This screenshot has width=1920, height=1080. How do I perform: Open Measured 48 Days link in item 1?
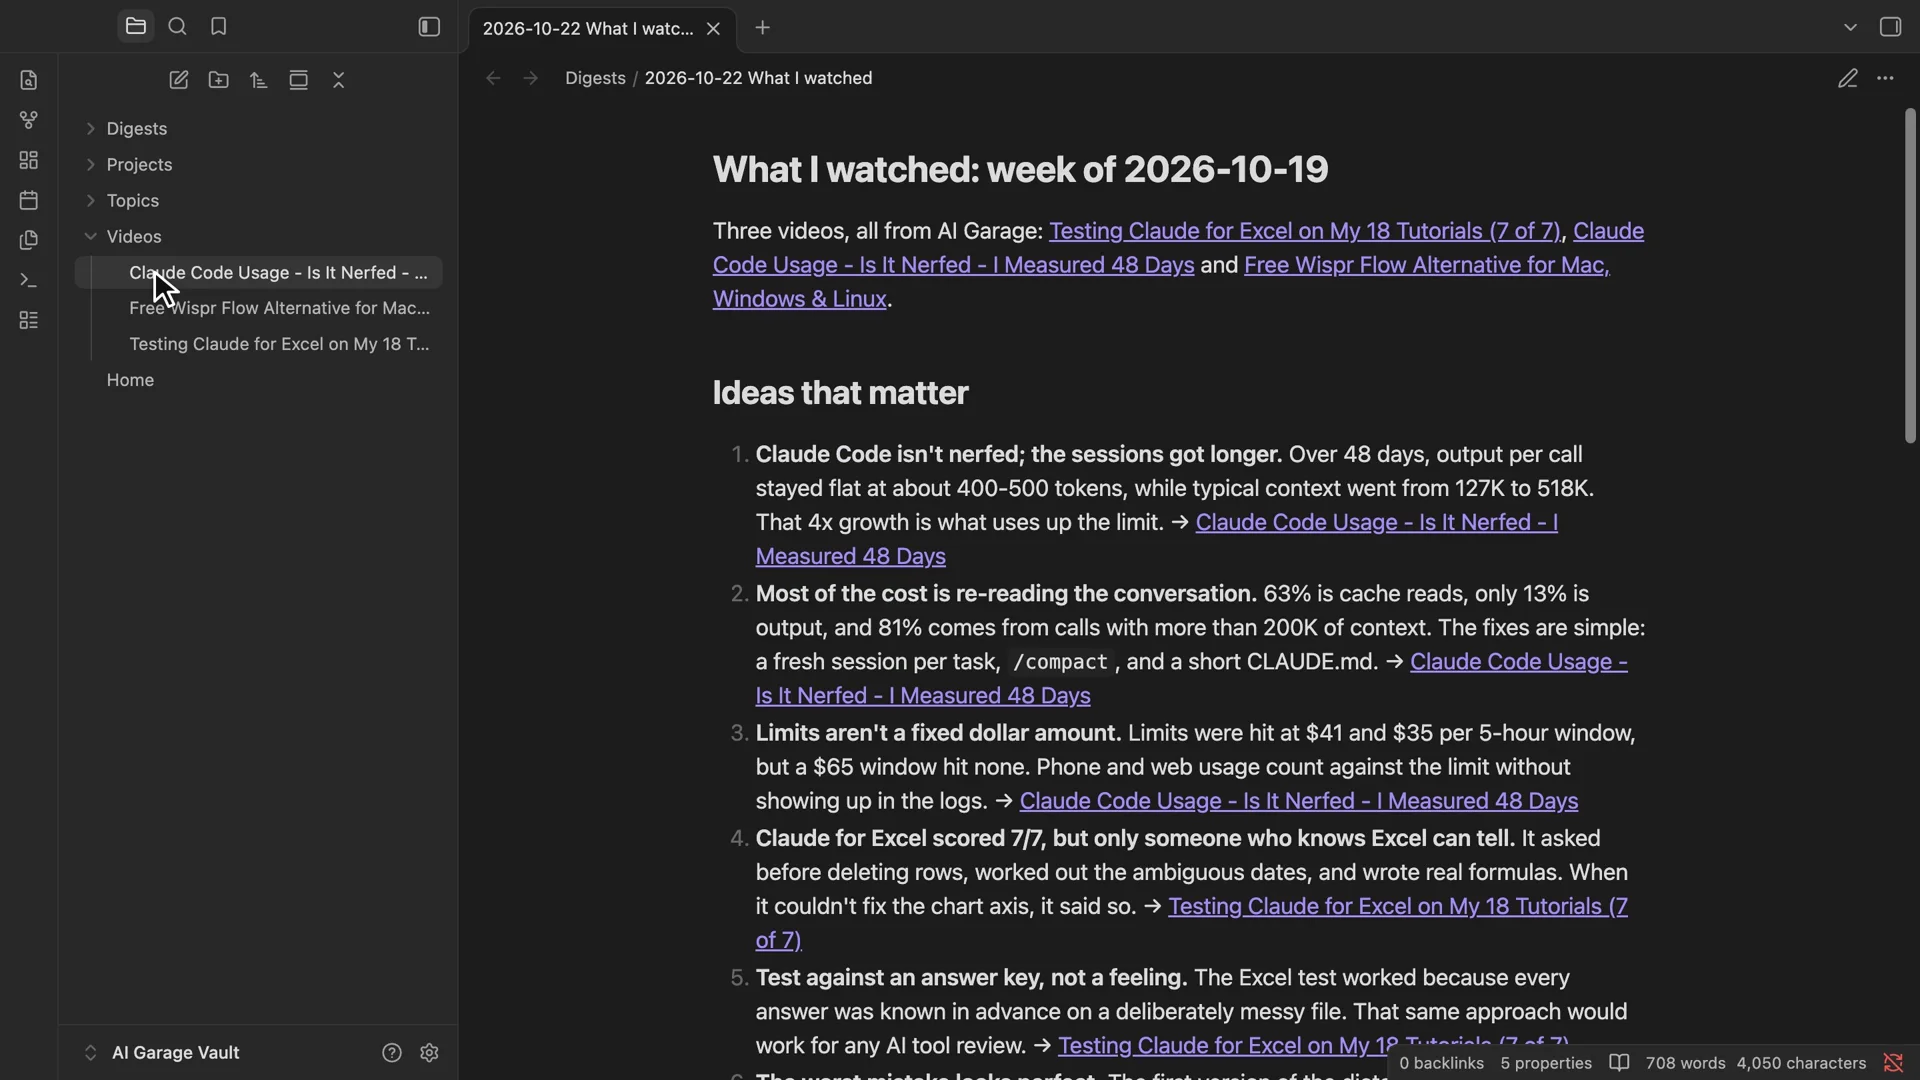(850, 556)
